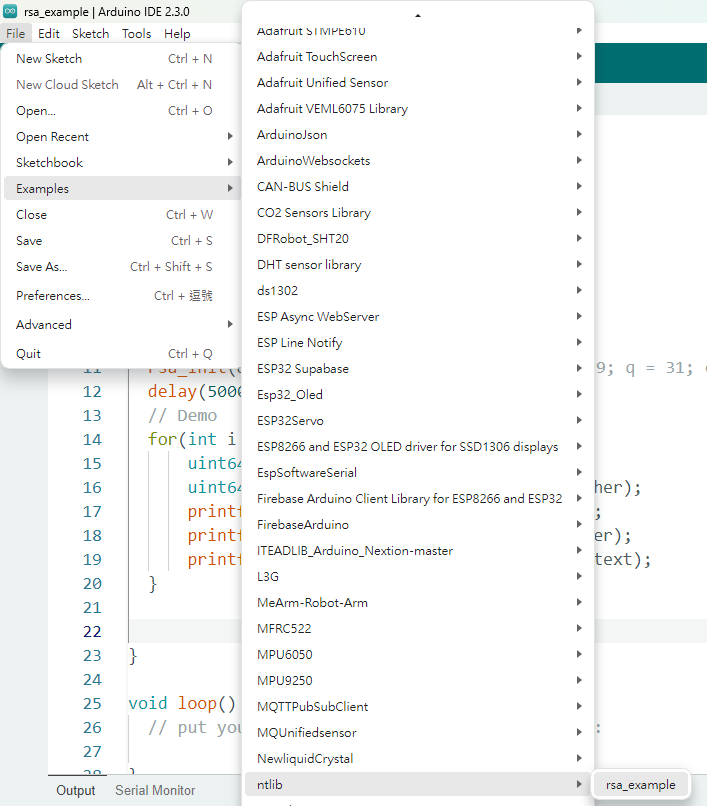The height and width of the screenshot is (806, 707).
Task: Open ESP Line Notify examples
Action: tap(418, 342)
